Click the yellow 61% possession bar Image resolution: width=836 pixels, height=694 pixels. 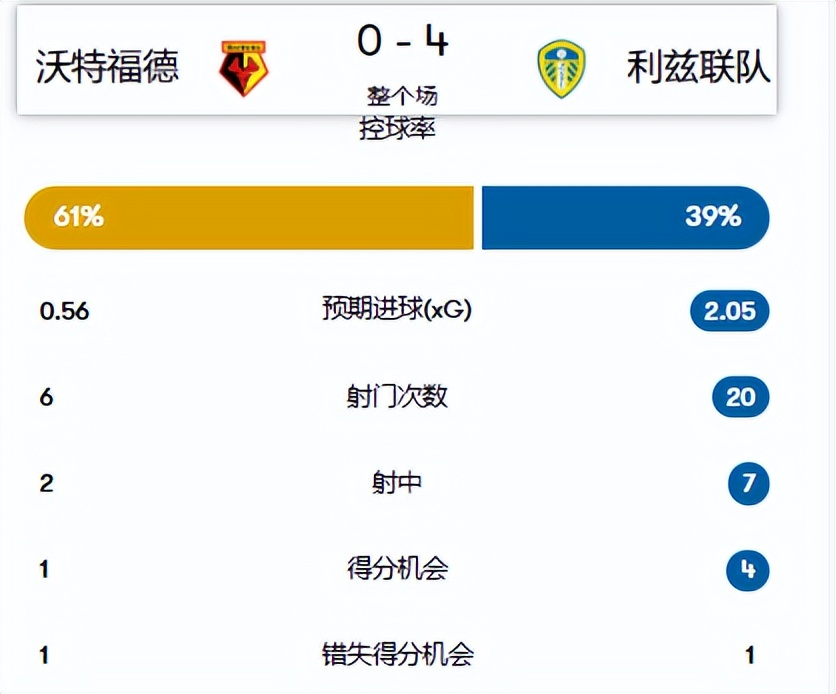coord(248,217)
